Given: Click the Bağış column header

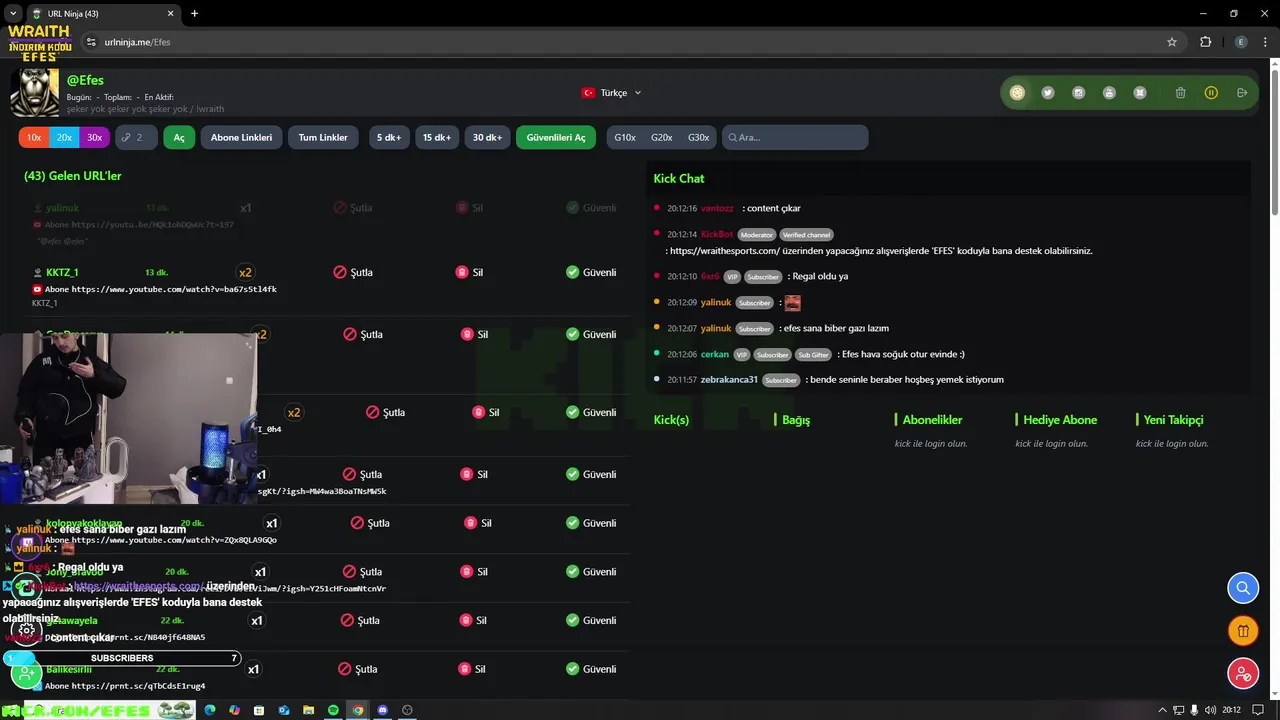Looking at the screenshot, I should tap(796, 420).
